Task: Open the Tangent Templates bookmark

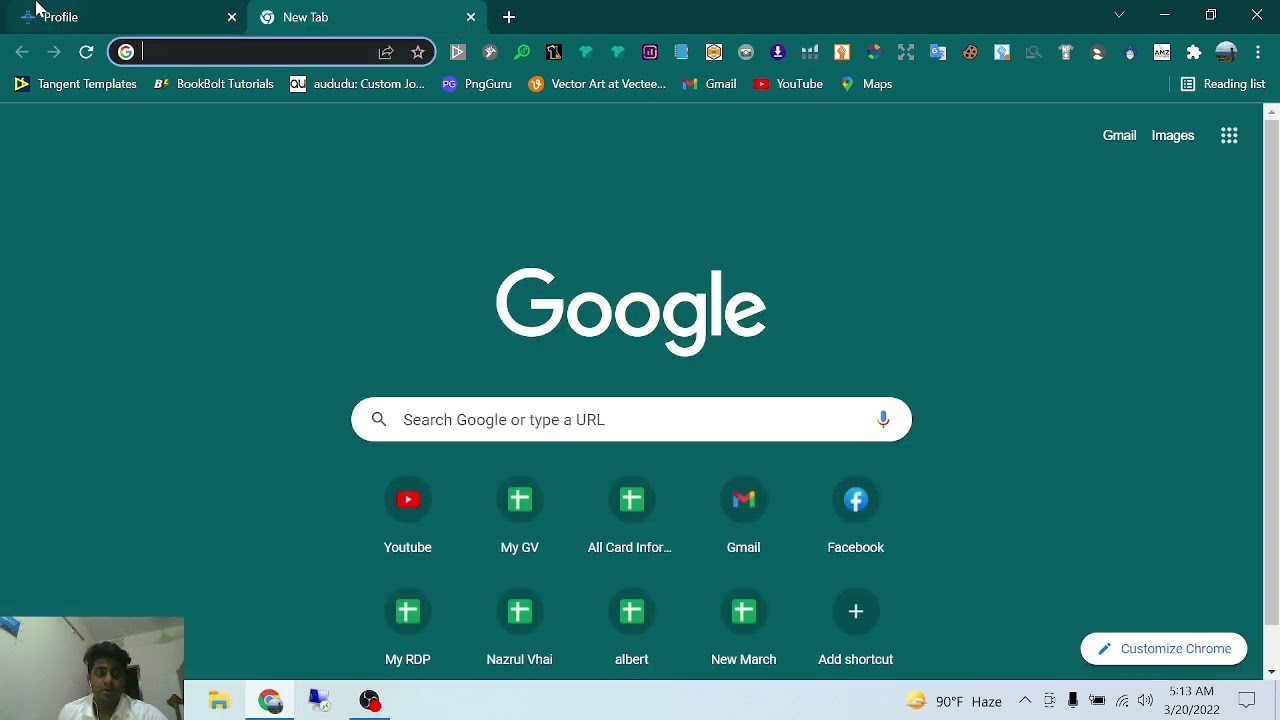Action: pyautogui.click(x=76, y=84)
